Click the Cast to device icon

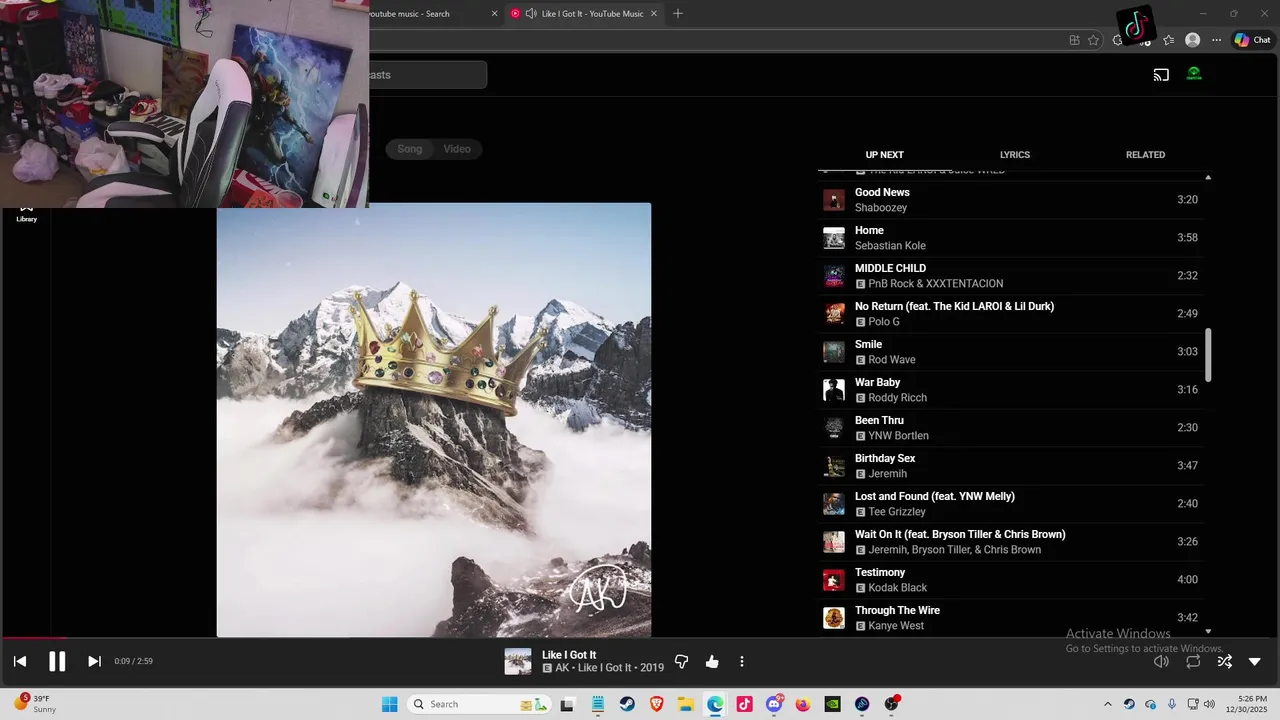[x=1161, y=75]
